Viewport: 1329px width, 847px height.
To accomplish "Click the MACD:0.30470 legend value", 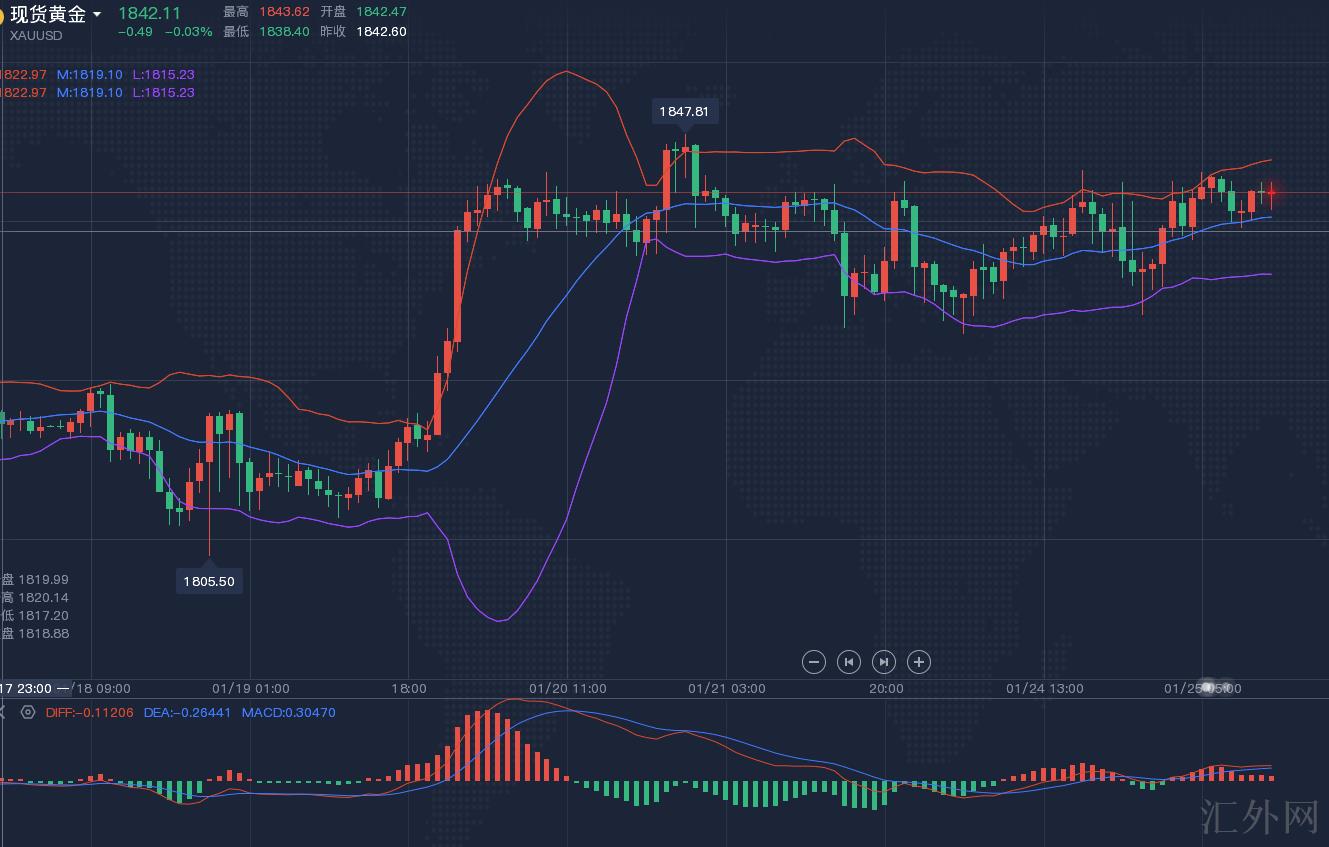I will 289,713.
